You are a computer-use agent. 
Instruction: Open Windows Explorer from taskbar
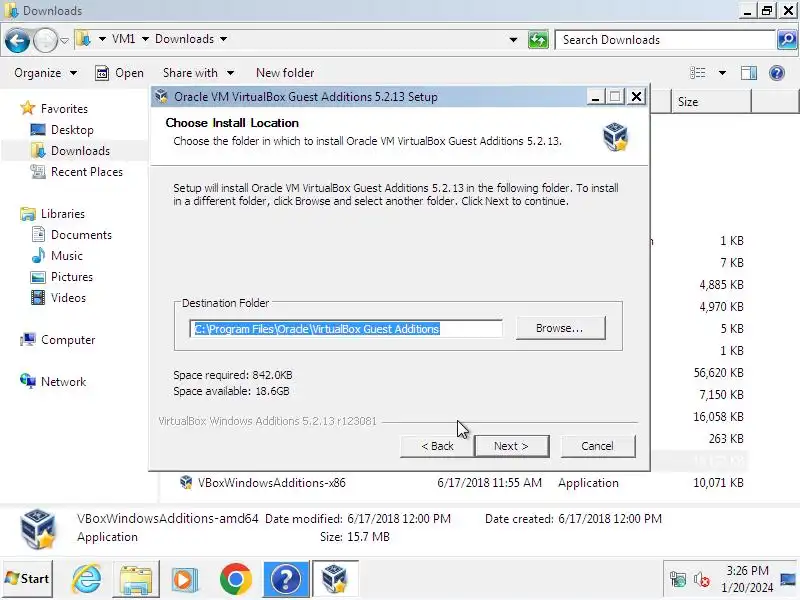click(x=136, y=579)
